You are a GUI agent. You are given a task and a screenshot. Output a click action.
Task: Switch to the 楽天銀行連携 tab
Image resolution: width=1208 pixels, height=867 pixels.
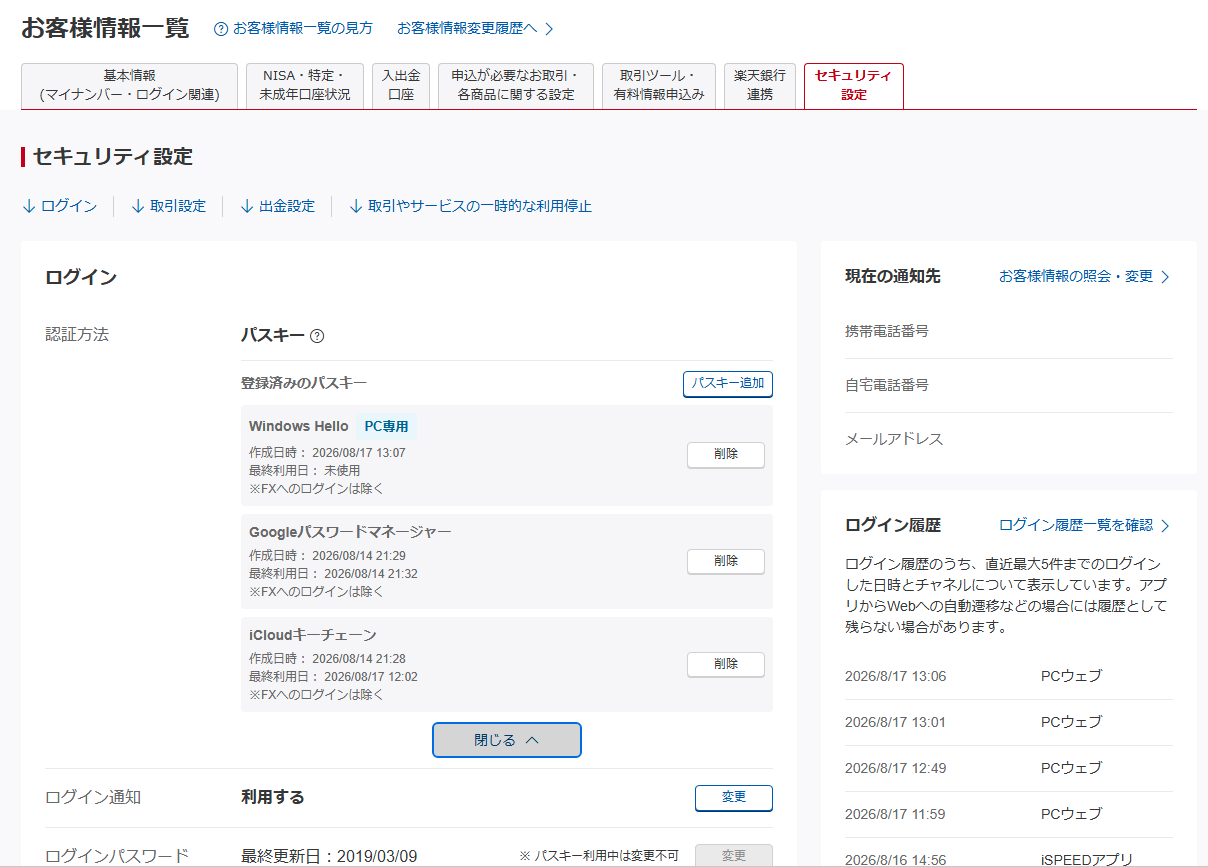[x=760, y=86]
